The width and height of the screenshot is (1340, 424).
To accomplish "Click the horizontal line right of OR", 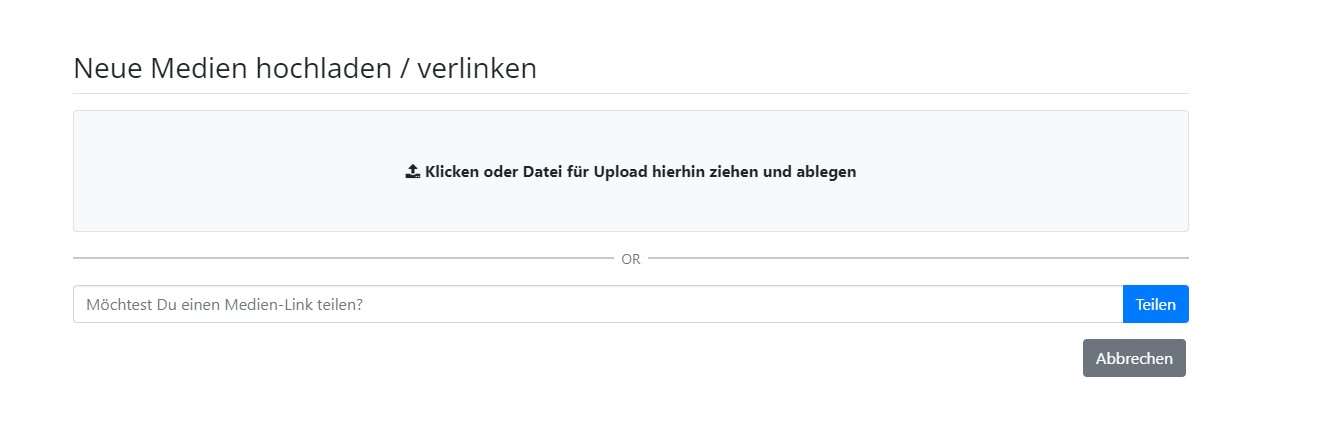I will pos(918,258).
